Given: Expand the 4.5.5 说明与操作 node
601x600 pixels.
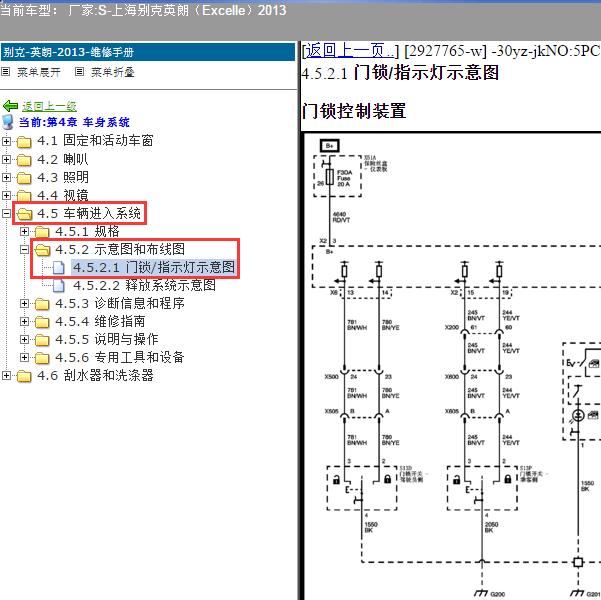Looking at the screenshot, I should (x=24, y=339).
